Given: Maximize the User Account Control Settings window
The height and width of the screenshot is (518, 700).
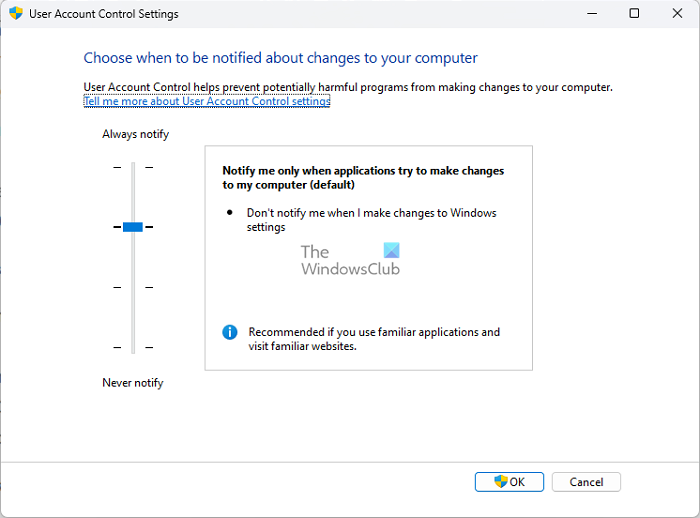Looking at the screenshot, I should (x=634, y=13).
